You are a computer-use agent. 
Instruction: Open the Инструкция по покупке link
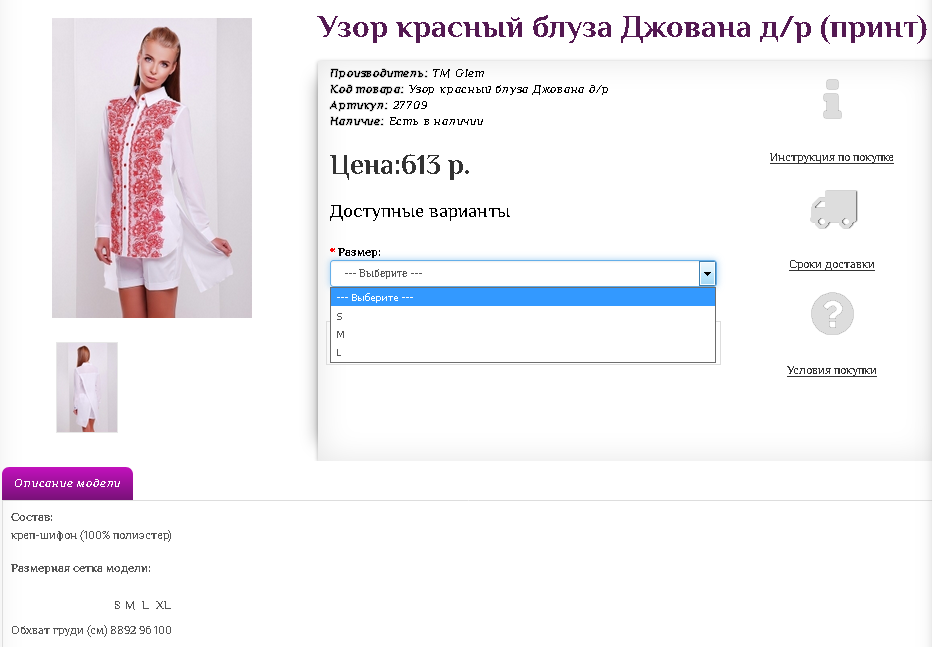(x=832, y=157)
